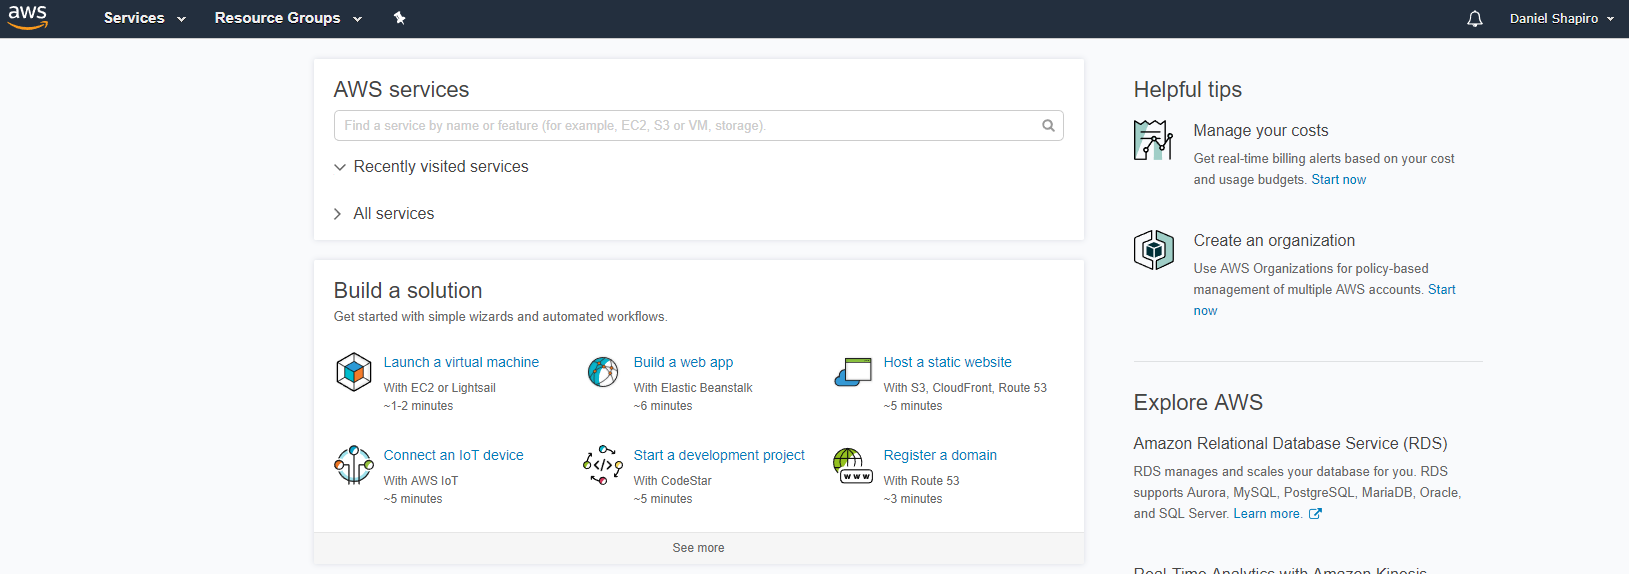1629x574 pixels.
Task: Click the IoT device icon
Action: (x=353, y=465)
